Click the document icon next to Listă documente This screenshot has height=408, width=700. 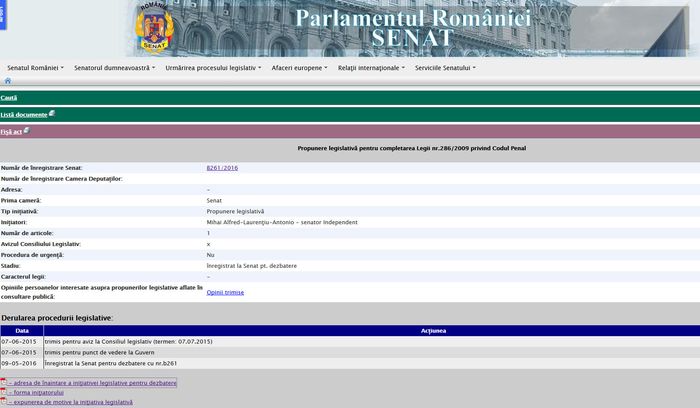coord(52,113)
